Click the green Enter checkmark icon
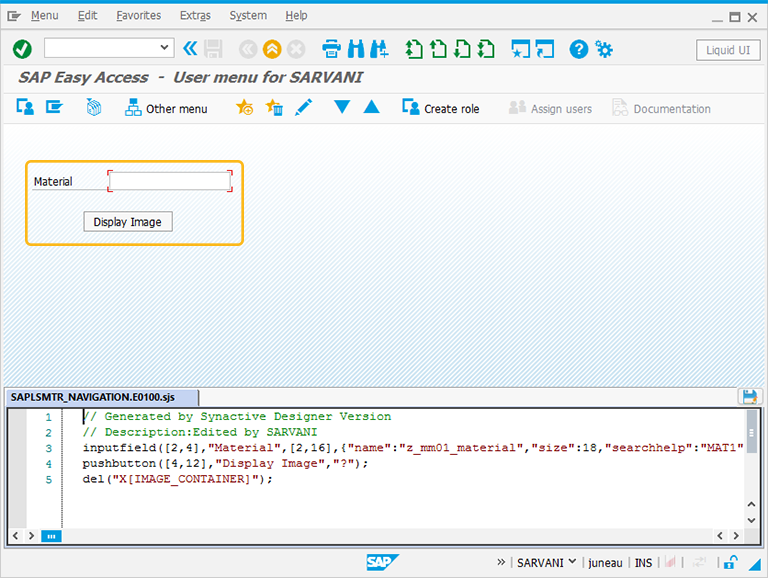The height and width of the screenshot is (578, 768). point(23,49)
